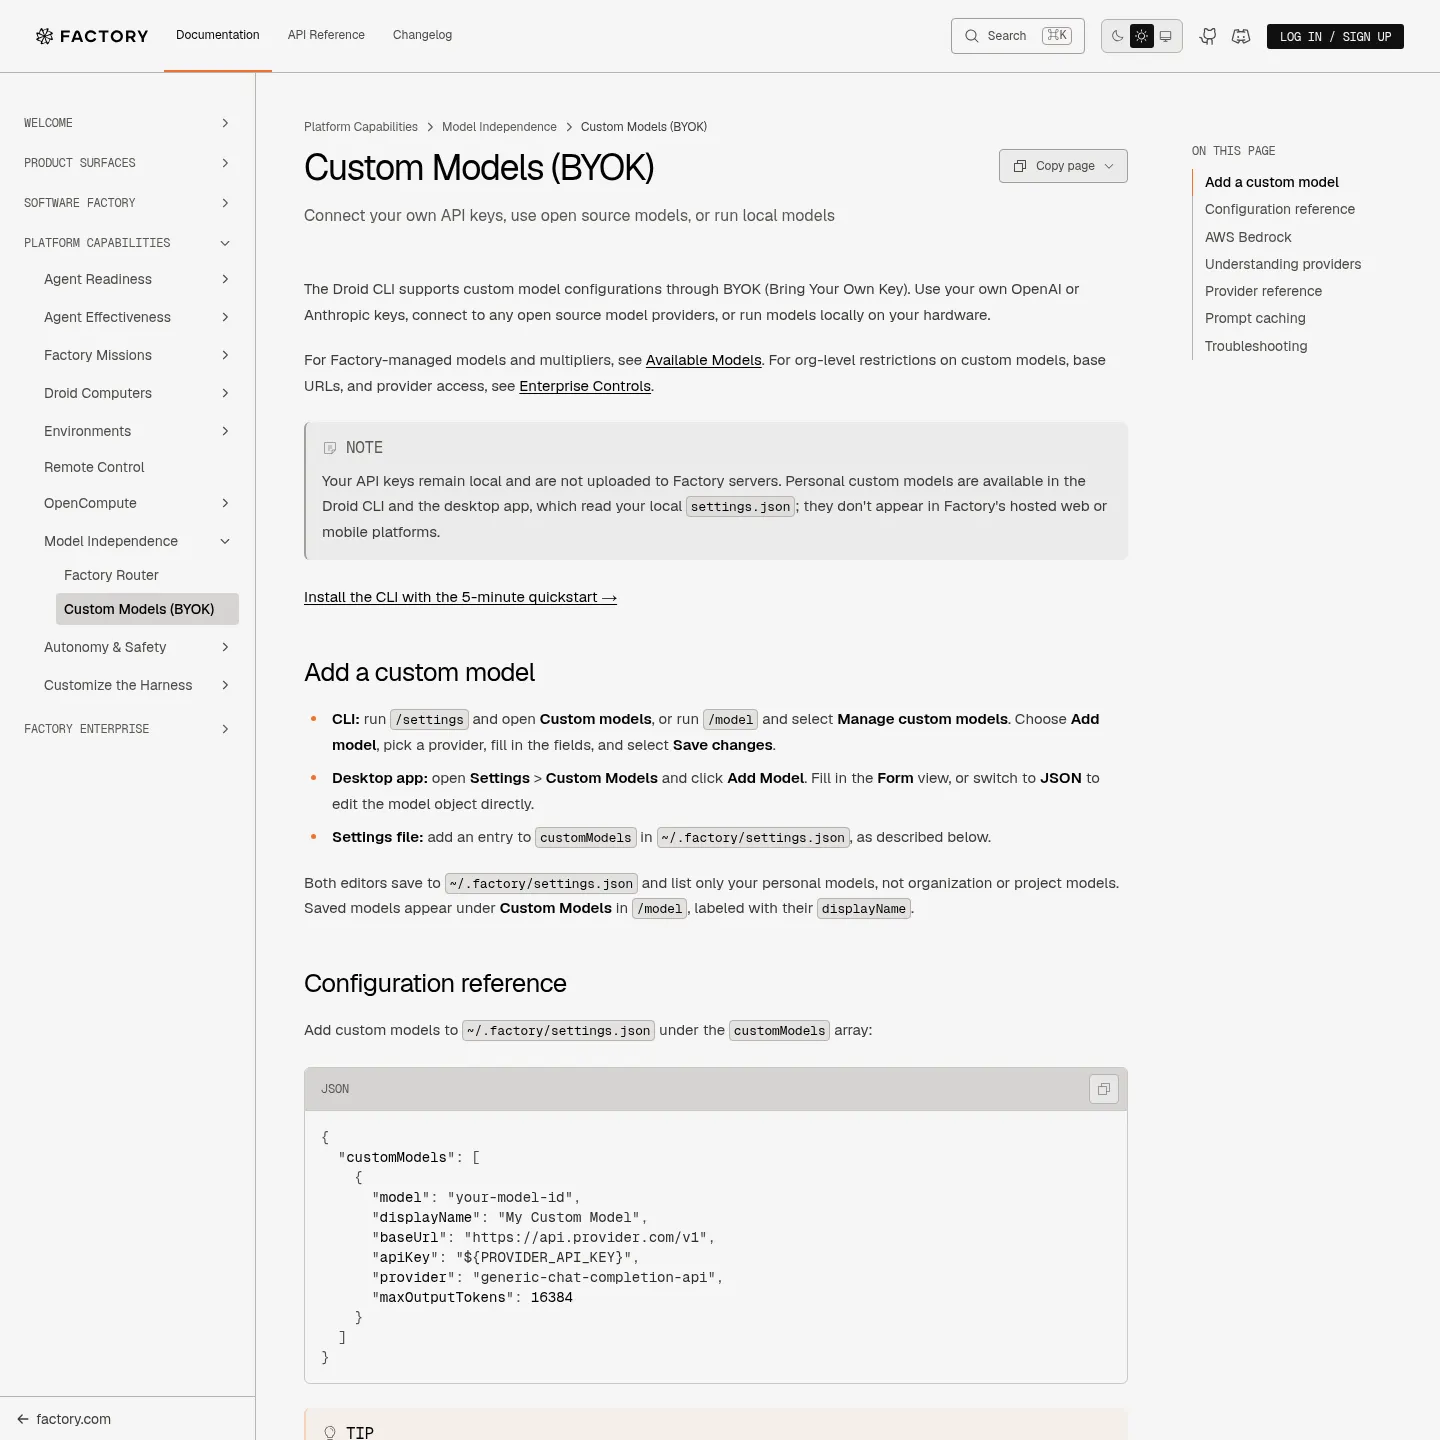This screenshot has height=1440, width=1440.
Task: Copy the JSON code block
Action: click(x=1104, y=1089)
